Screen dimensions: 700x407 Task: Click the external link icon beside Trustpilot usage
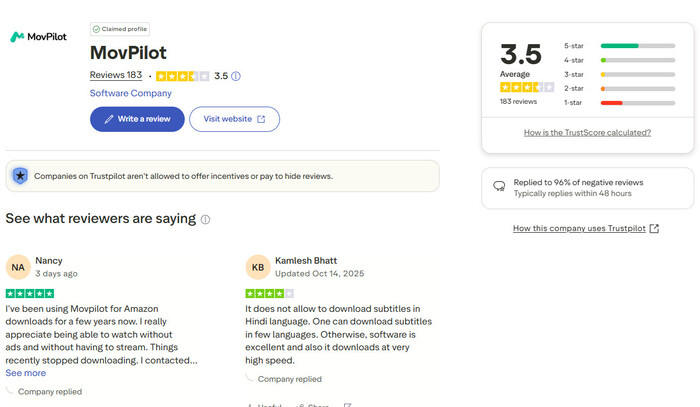tap(654, 229)
